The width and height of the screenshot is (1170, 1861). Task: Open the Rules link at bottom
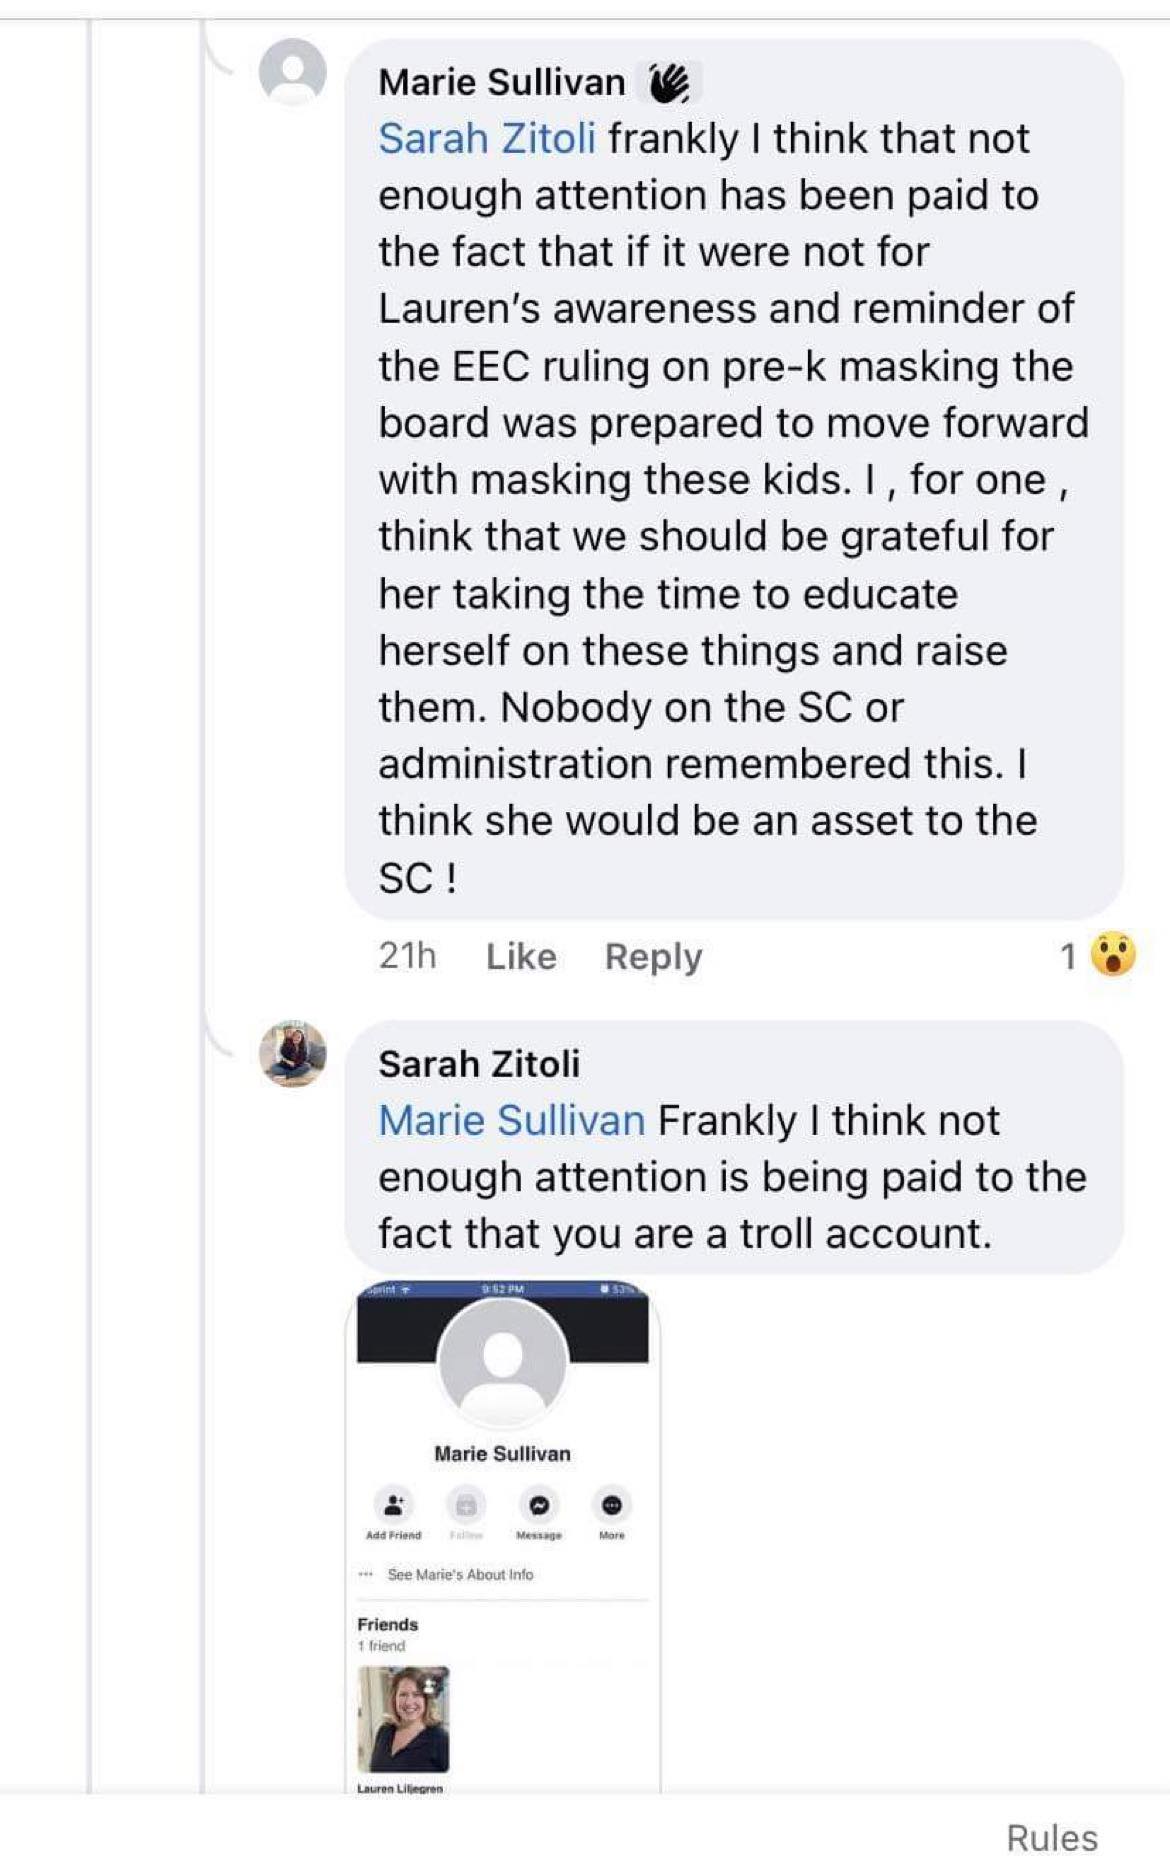pos(1051,1838)
